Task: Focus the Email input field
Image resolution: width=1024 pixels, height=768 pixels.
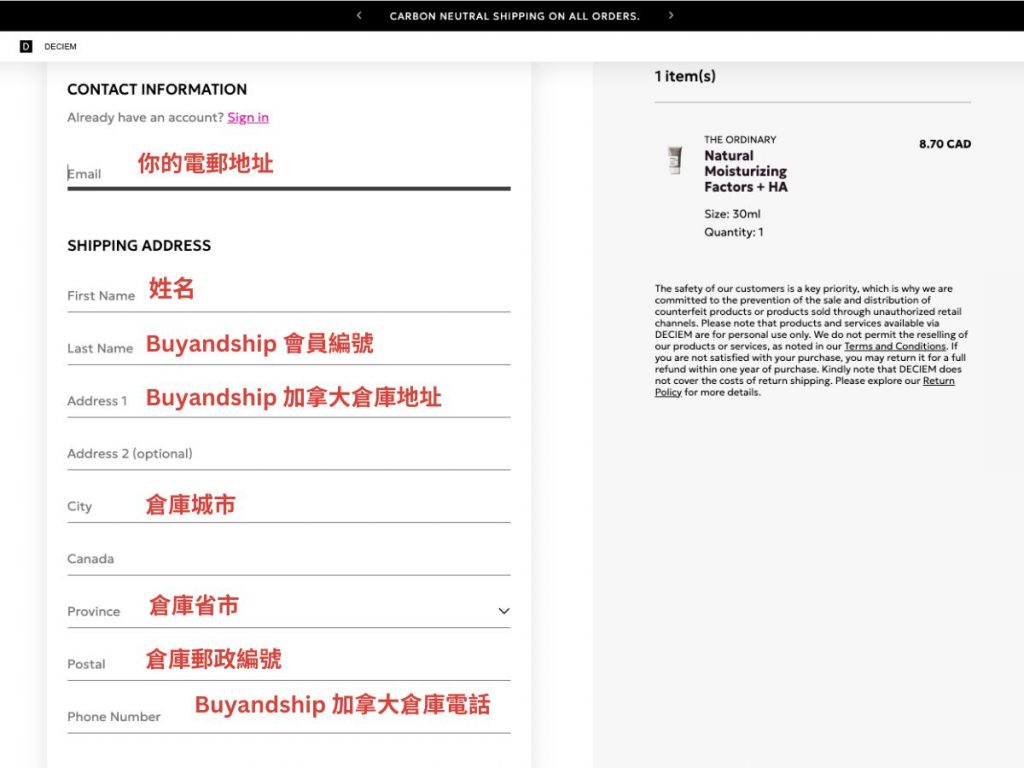Action: (x=288, y=173)
